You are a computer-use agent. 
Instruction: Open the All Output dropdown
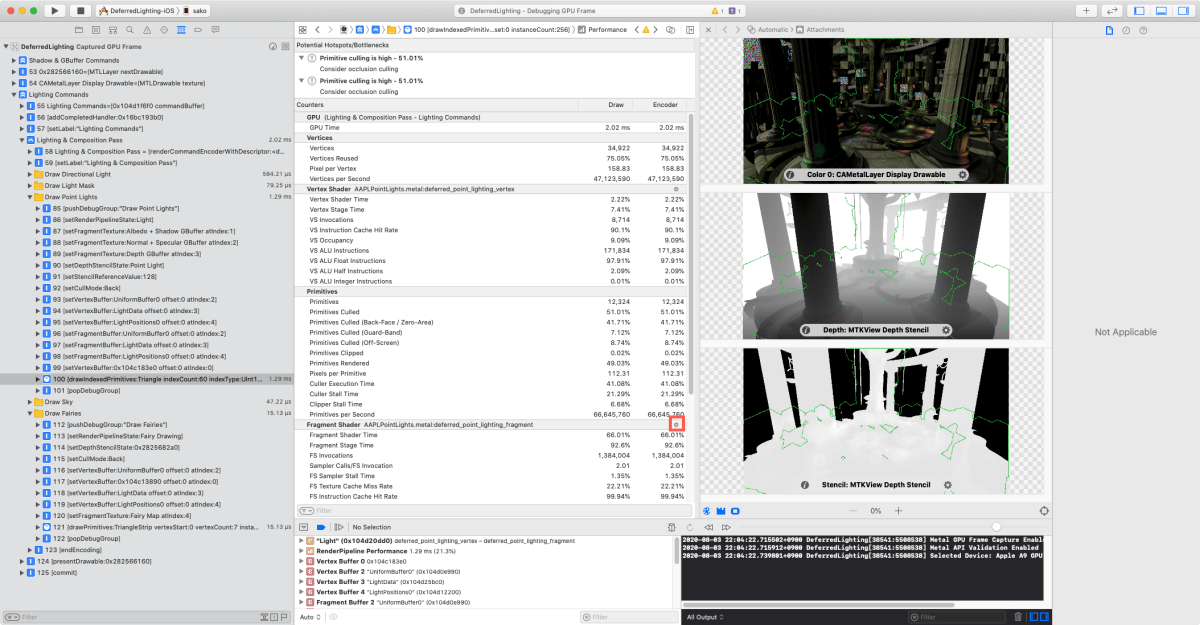[x=706, y=617]
